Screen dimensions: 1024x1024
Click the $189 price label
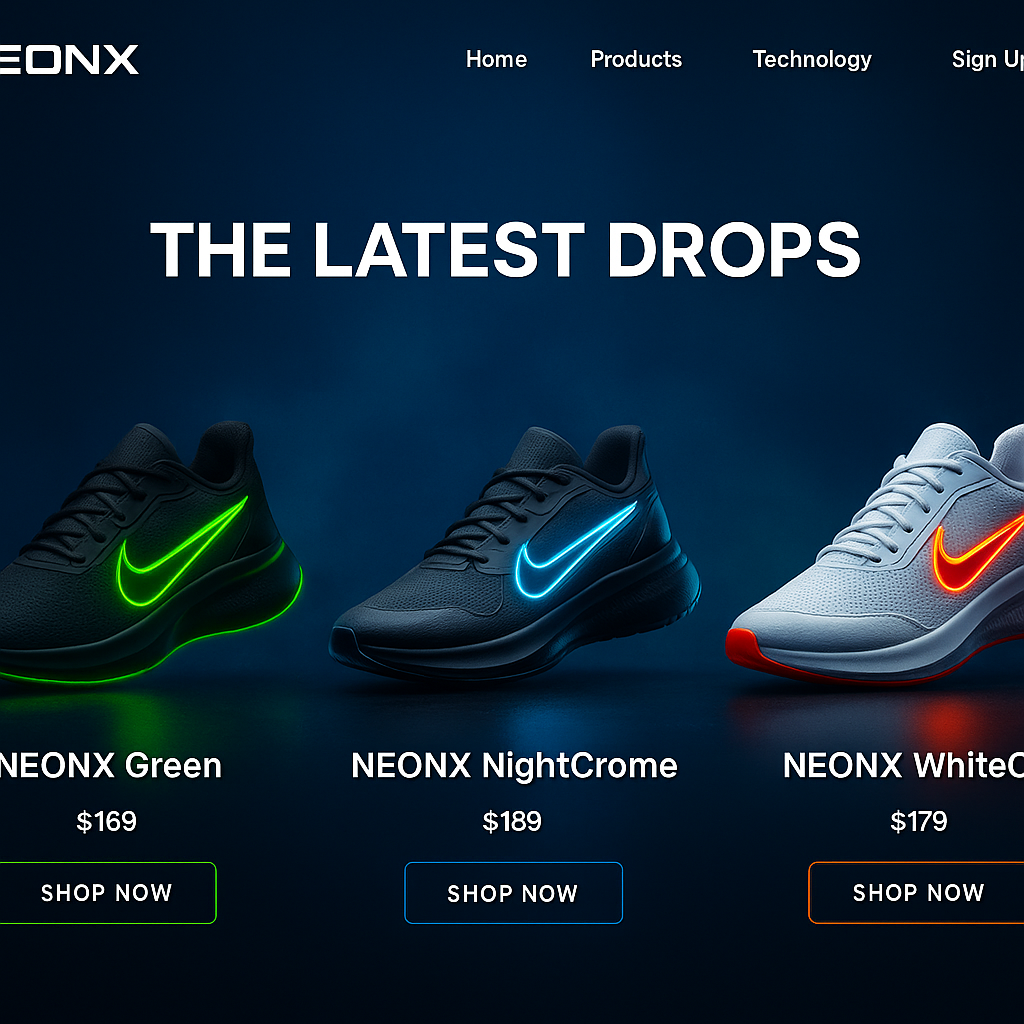click(512, 822)
